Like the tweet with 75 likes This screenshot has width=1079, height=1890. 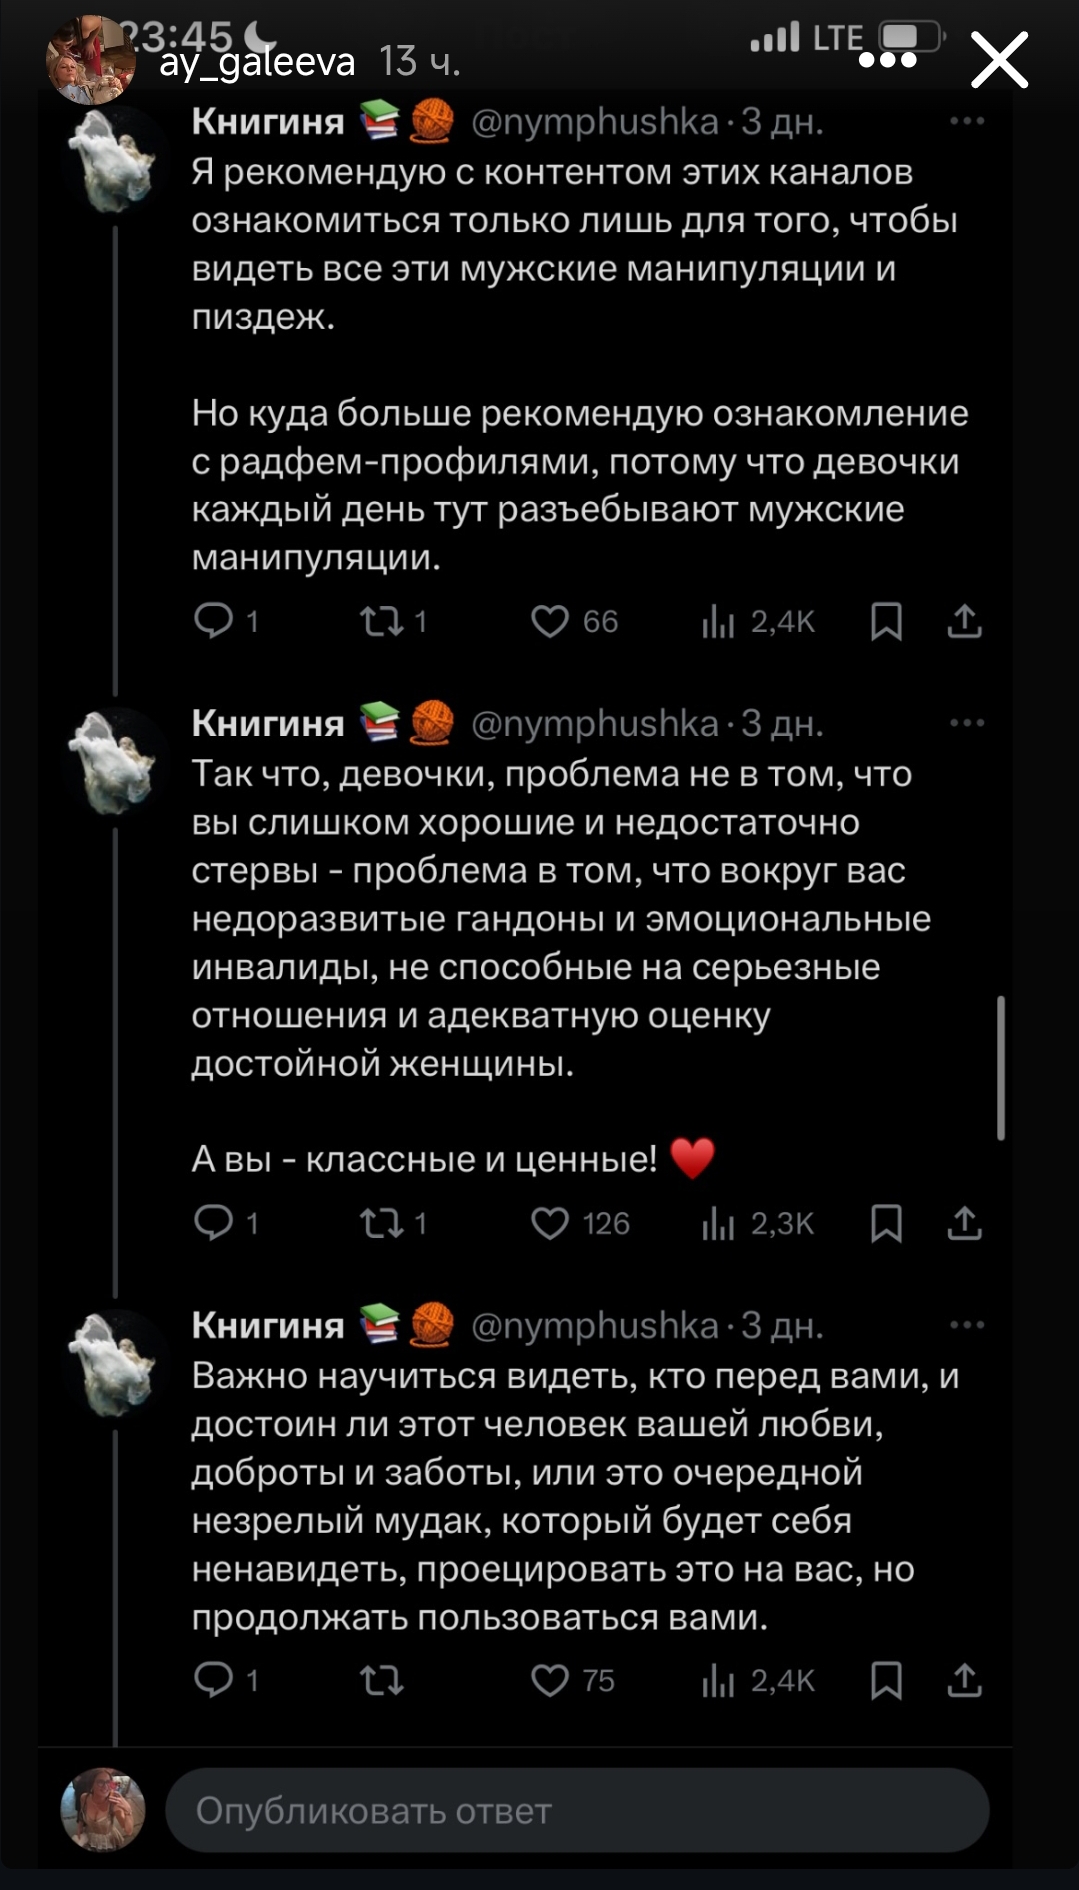(x=550, y=1680)
